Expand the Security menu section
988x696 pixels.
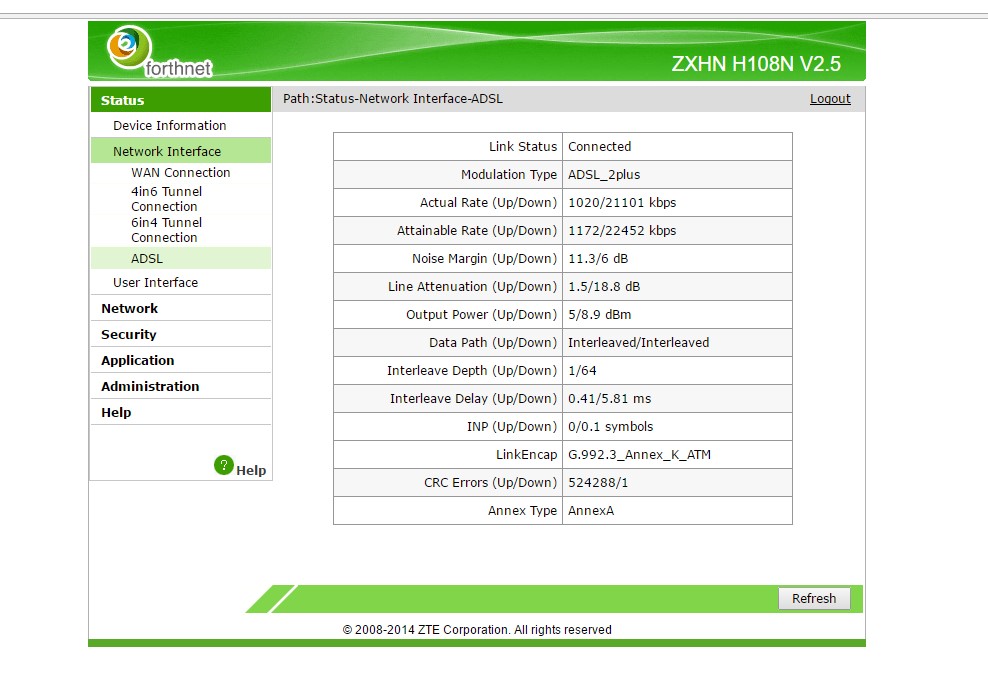129,334
